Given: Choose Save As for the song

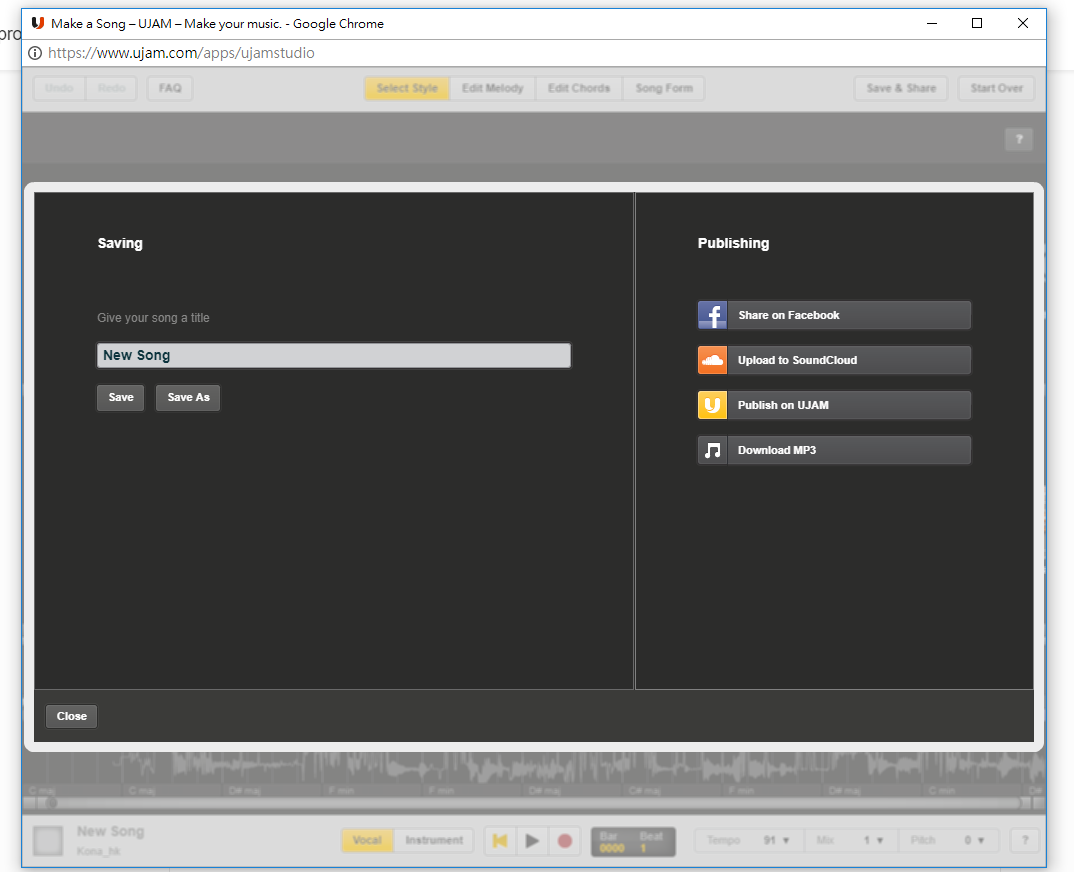Looking at the screenshot, I should point(188,397).
